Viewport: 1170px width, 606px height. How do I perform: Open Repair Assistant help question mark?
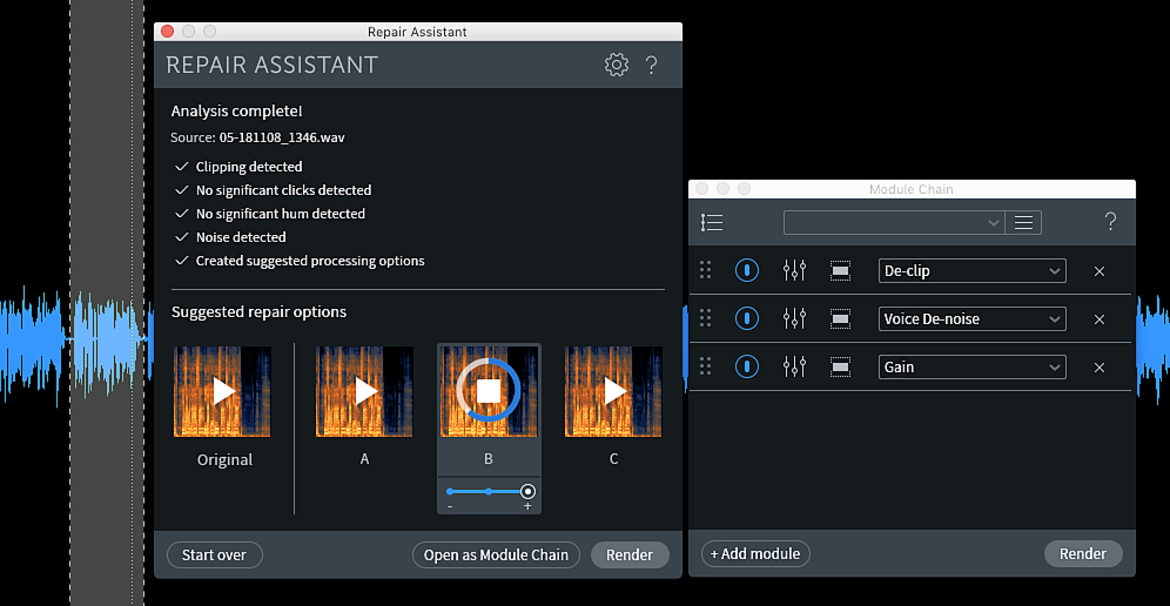[x=651, y=65]
